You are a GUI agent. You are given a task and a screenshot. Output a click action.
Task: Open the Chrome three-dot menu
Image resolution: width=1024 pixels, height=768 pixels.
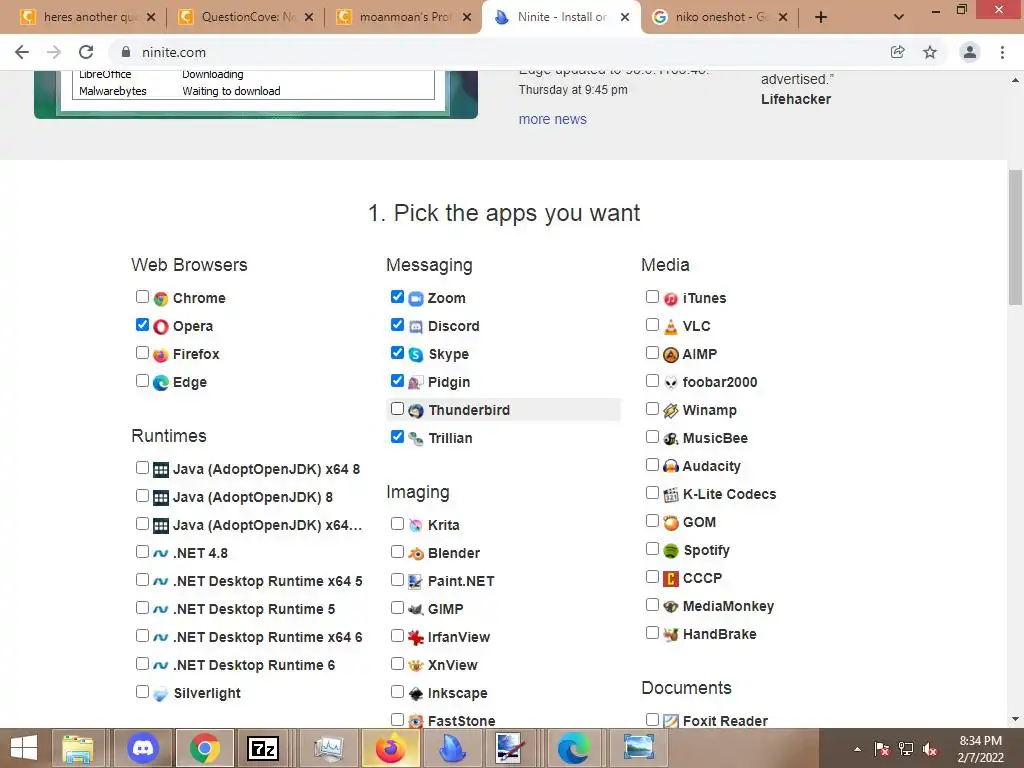tap(1002, 52)
